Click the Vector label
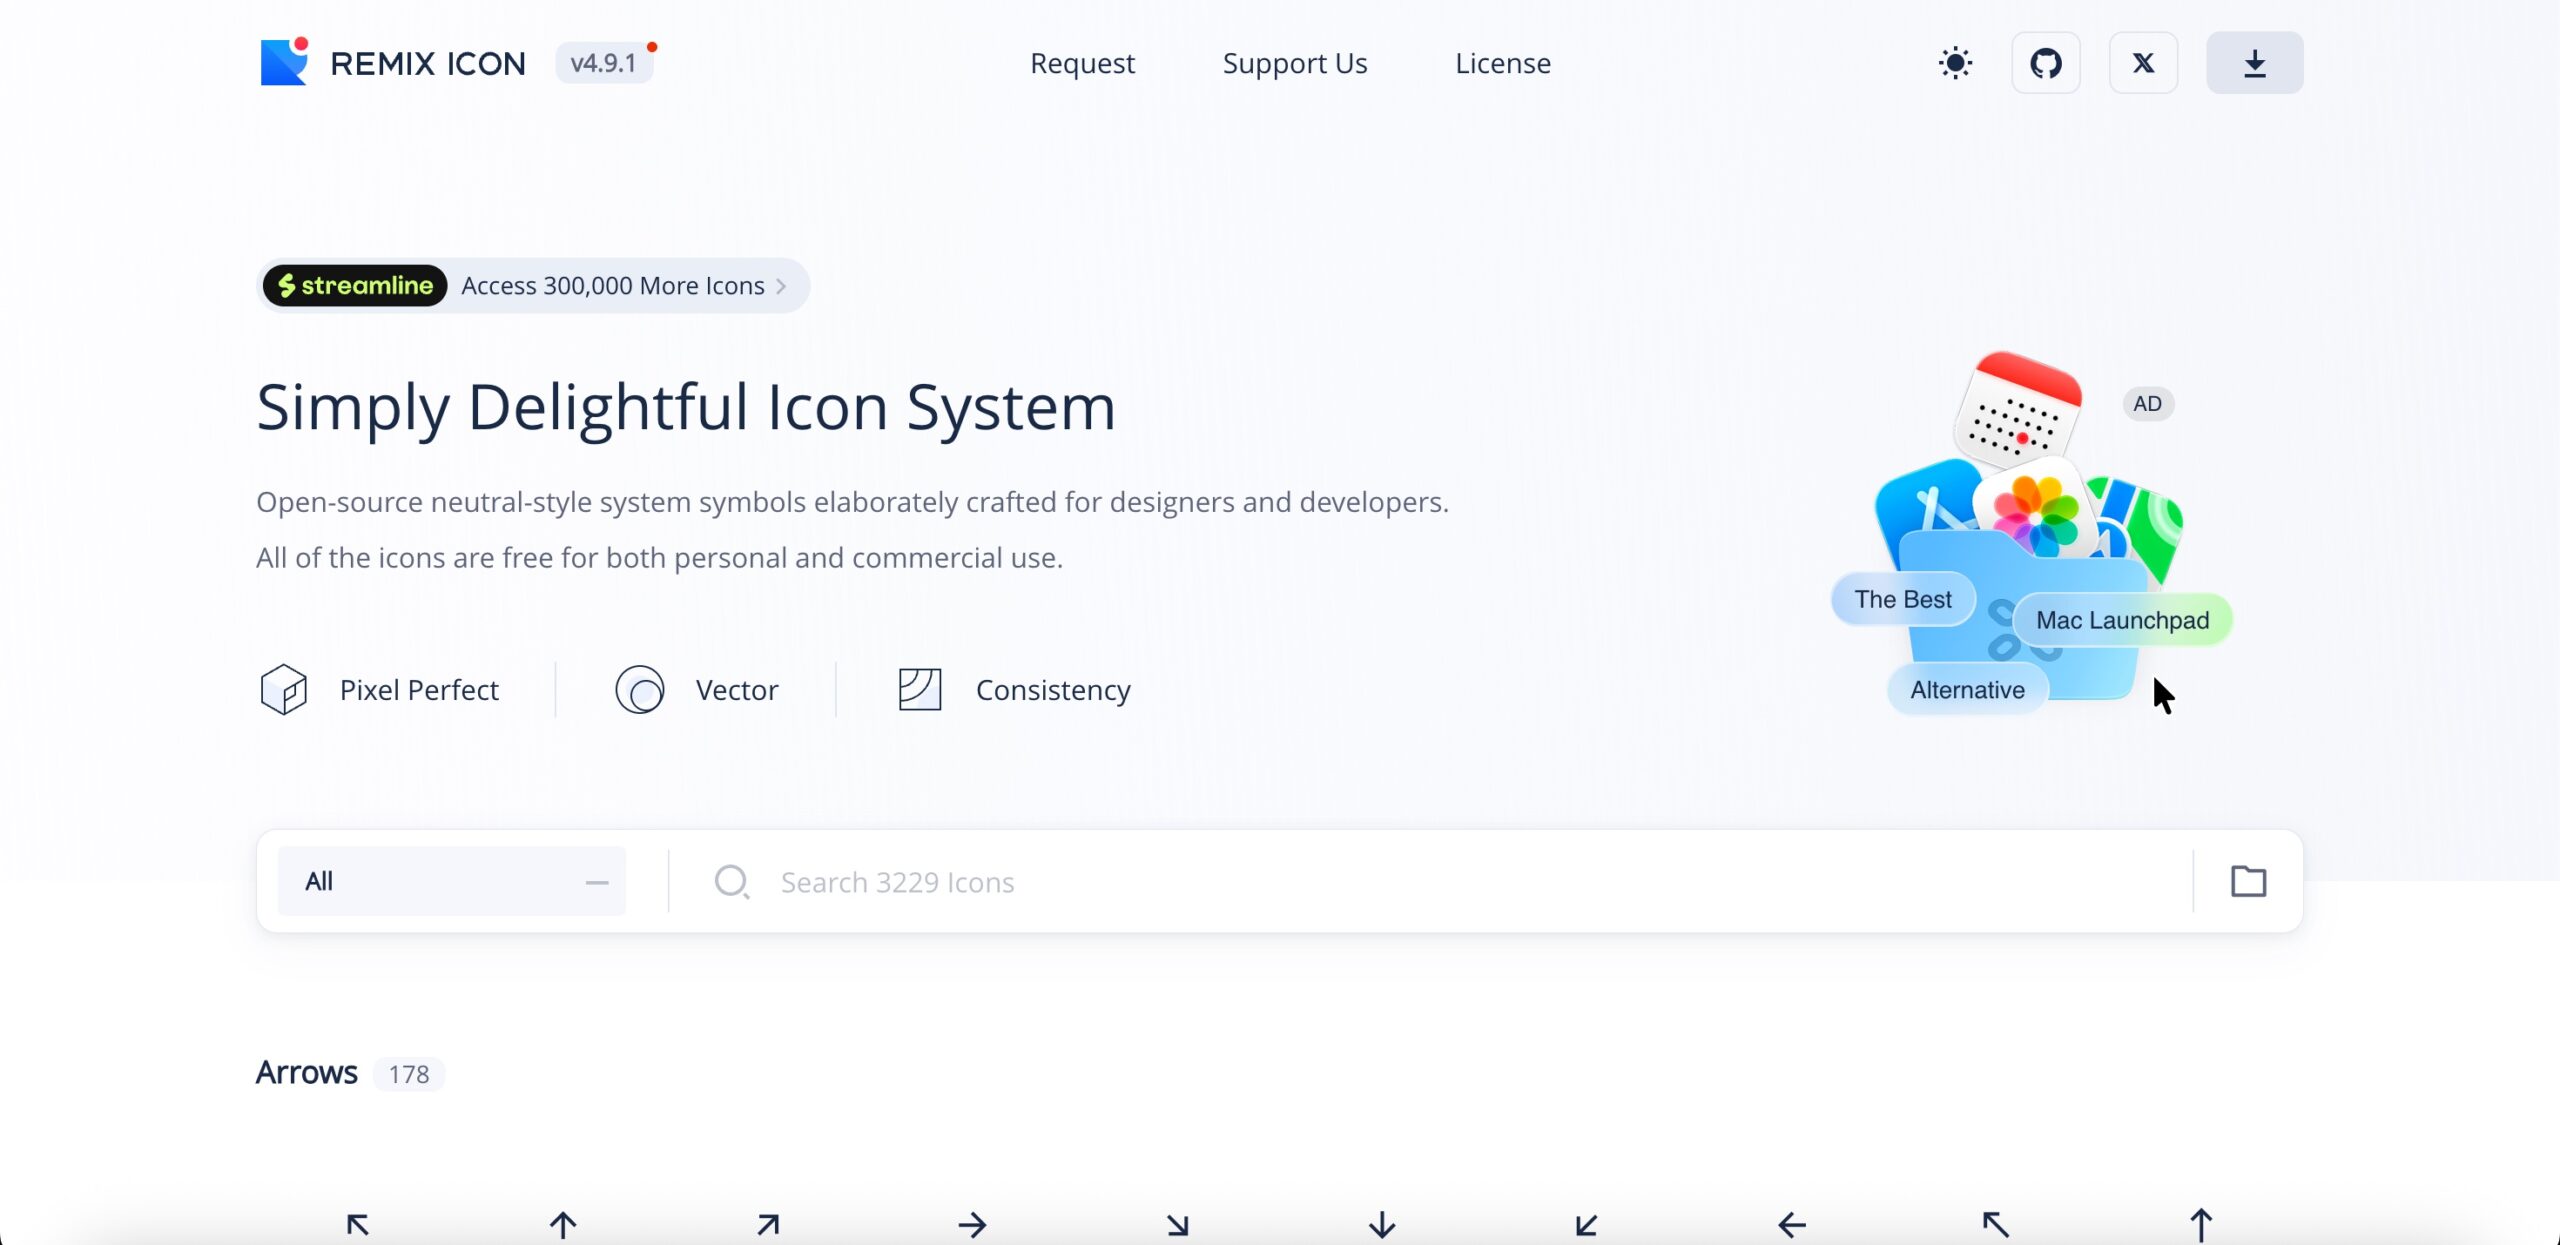Viewport: 2560px width, 1245px height. tap(737, 690)
